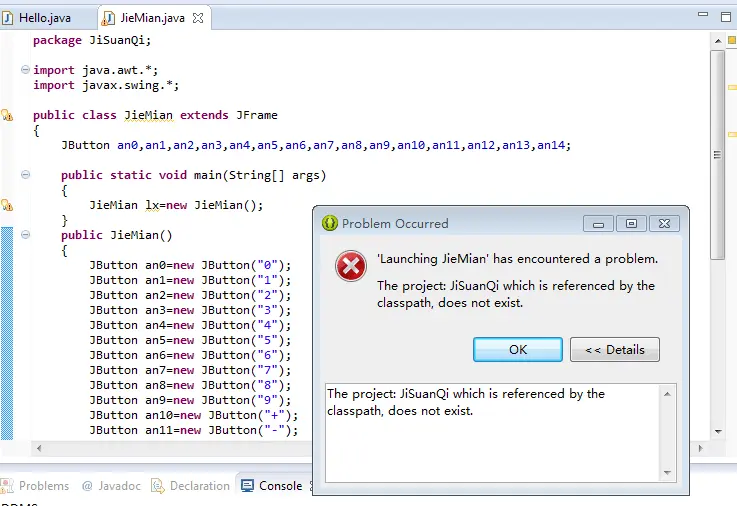
Task: Click the editor vertical scrollbar thumb
Action: [x=718, y=155]
